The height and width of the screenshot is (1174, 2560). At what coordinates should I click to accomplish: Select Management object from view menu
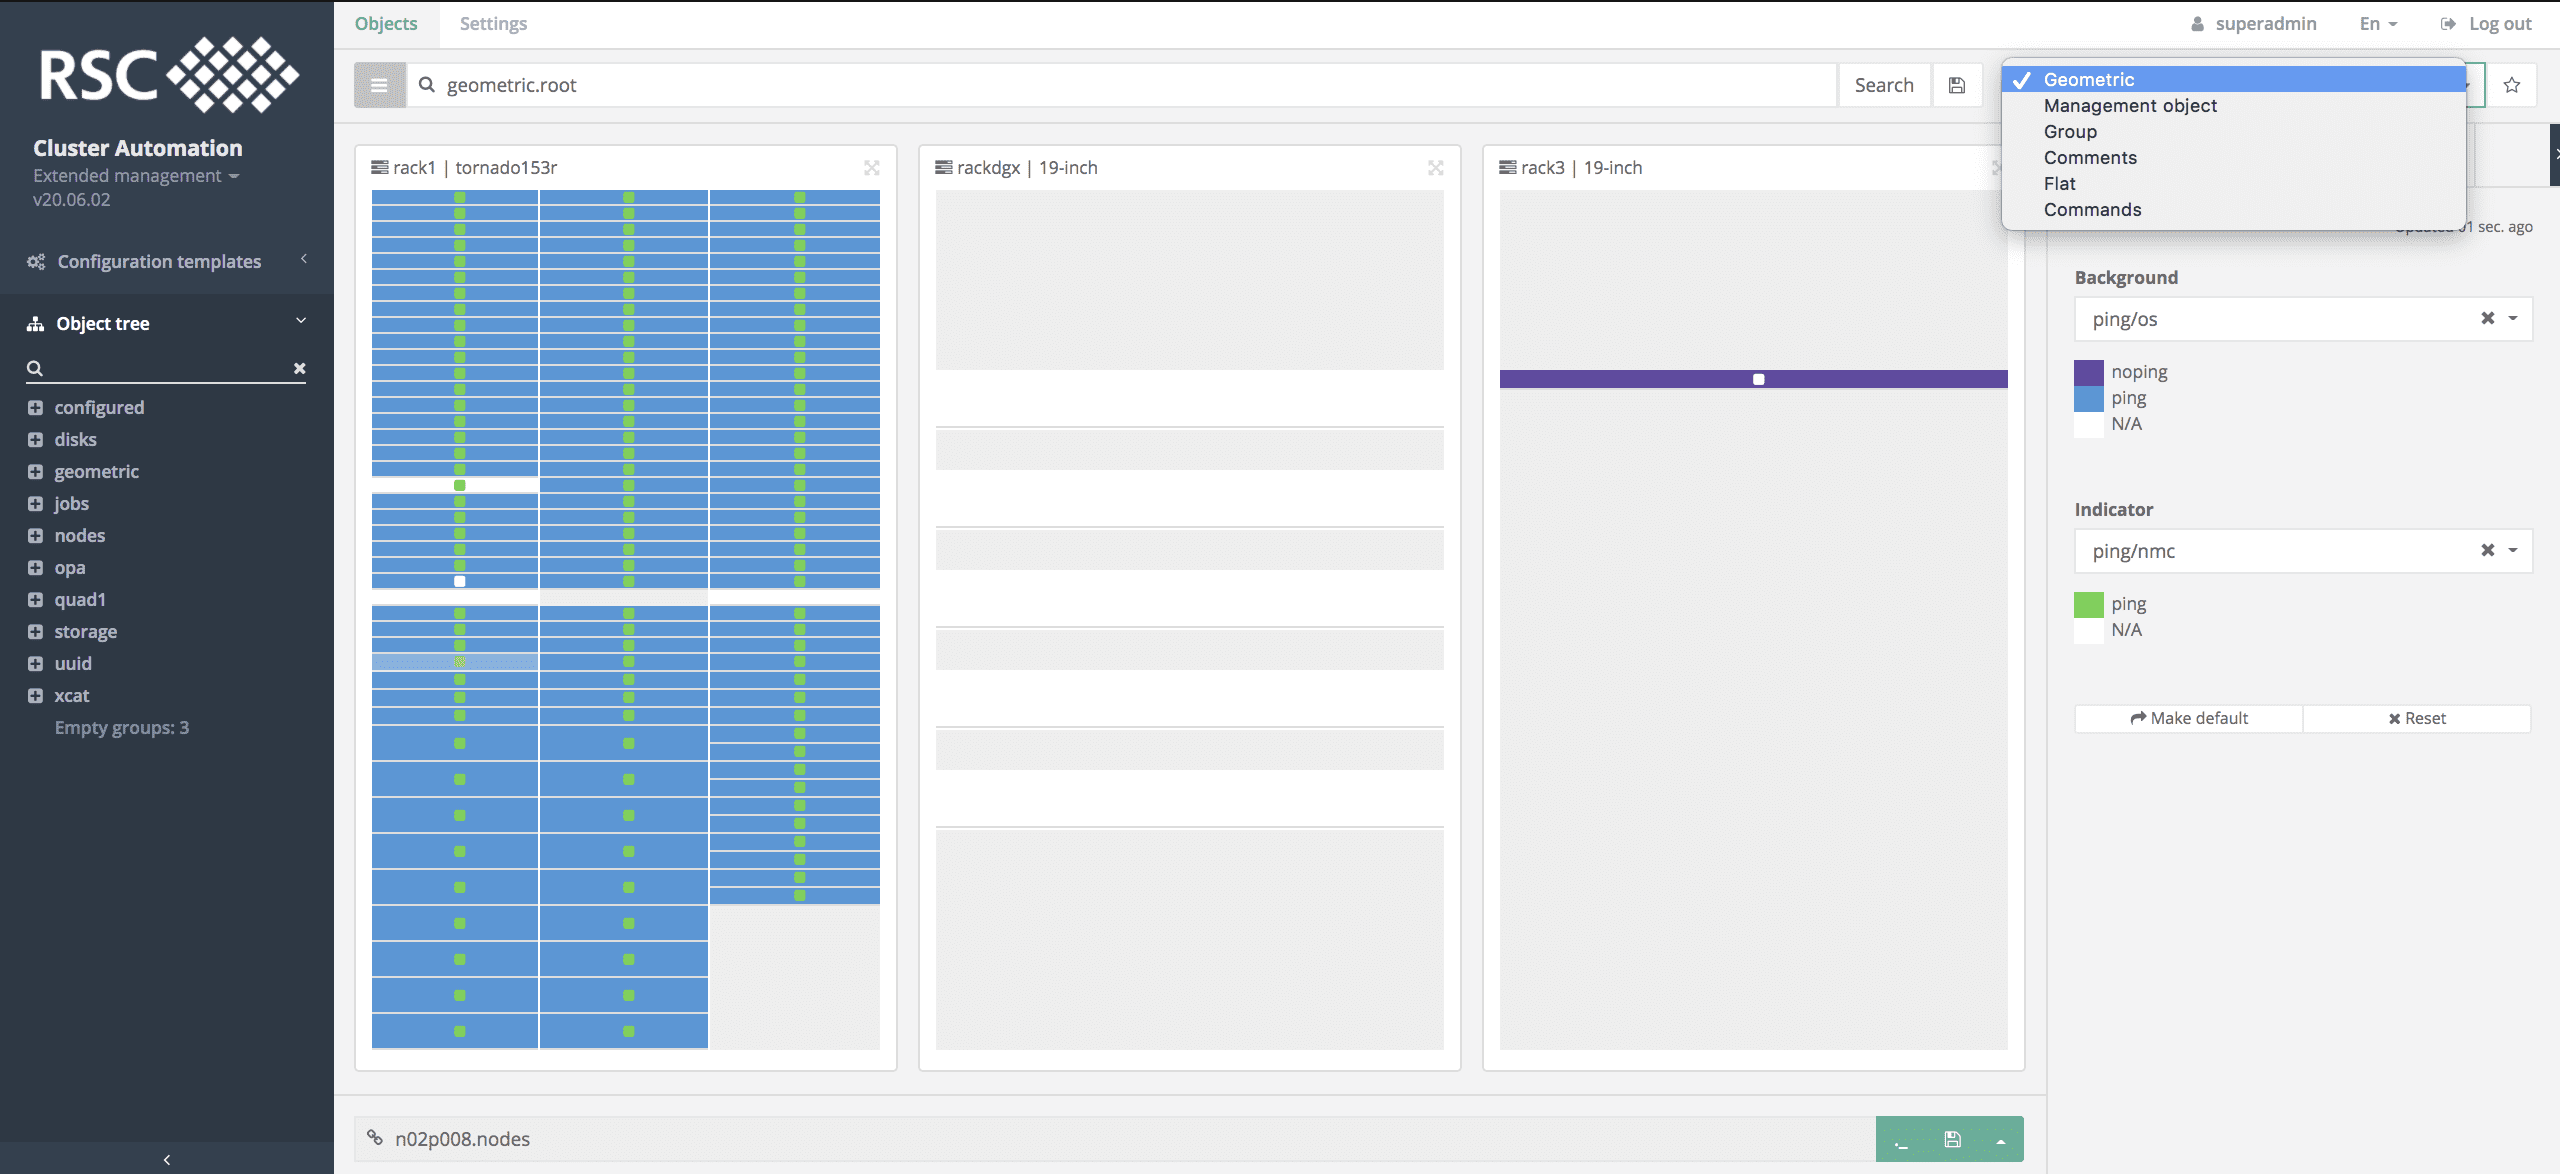point(2130,105)
